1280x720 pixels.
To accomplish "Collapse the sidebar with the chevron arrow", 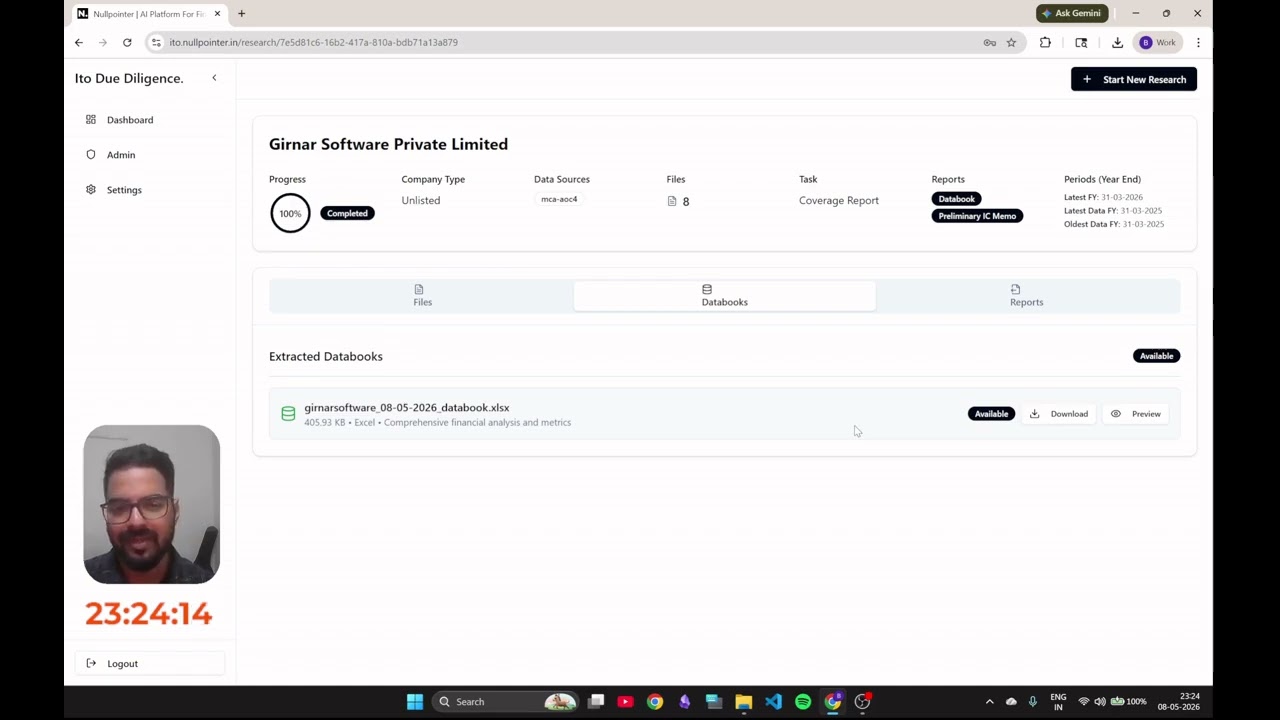I will pos(214,78).
